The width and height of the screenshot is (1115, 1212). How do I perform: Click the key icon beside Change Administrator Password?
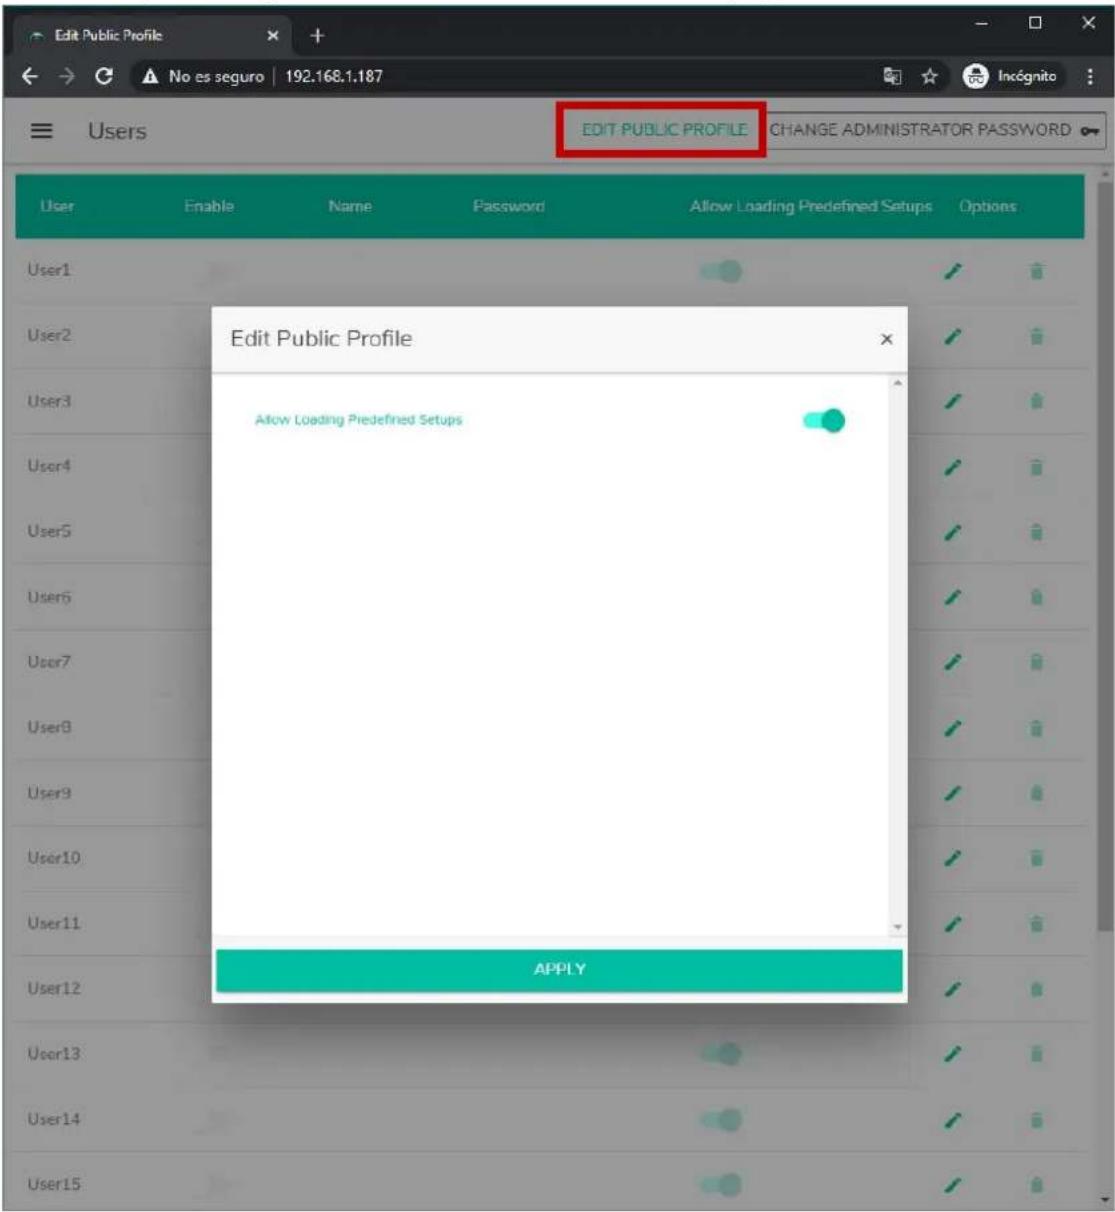click(x=1090, y=130)
